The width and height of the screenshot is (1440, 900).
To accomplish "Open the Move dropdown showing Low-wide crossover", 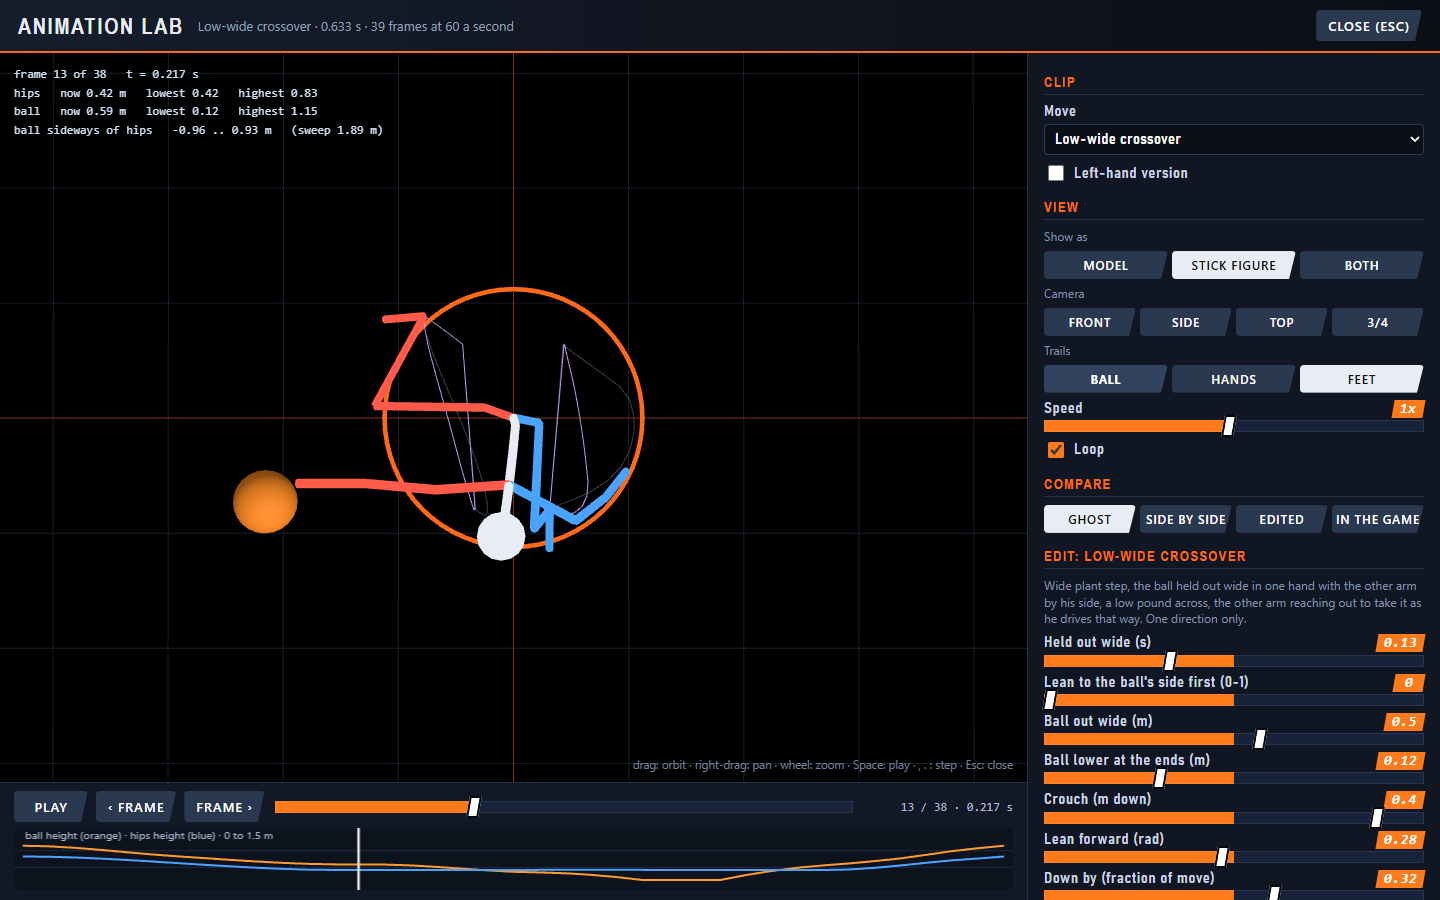I will click(x=1233, y=139).
